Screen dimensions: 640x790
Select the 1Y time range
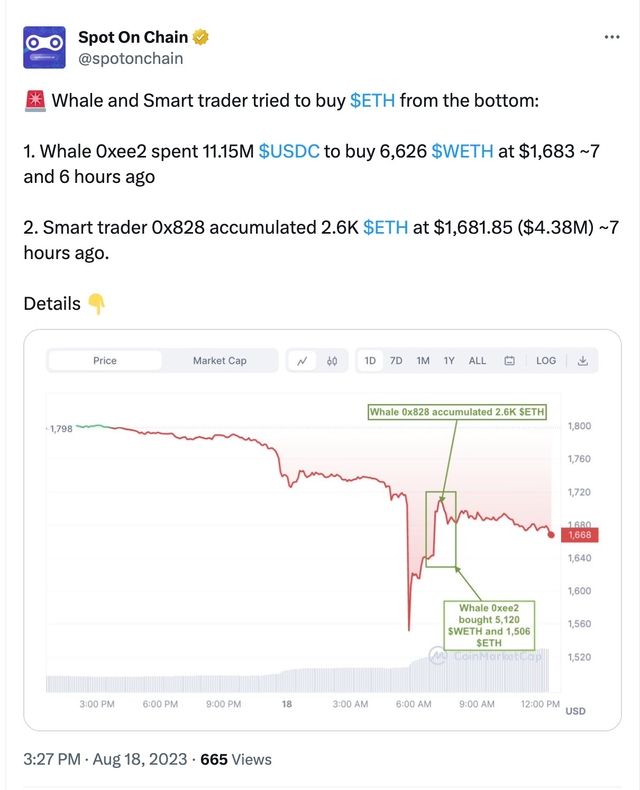(449, 361)
